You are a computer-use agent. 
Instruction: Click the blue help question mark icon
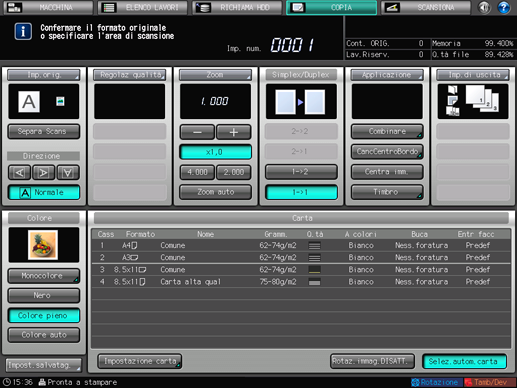click(504, 7)
